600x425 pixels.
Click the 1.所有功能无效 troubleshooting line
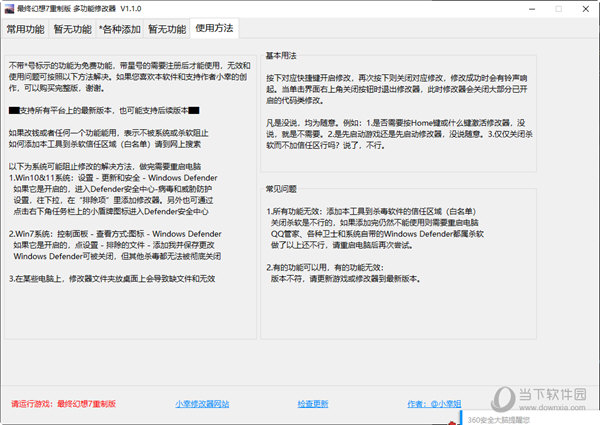[371, 211]
